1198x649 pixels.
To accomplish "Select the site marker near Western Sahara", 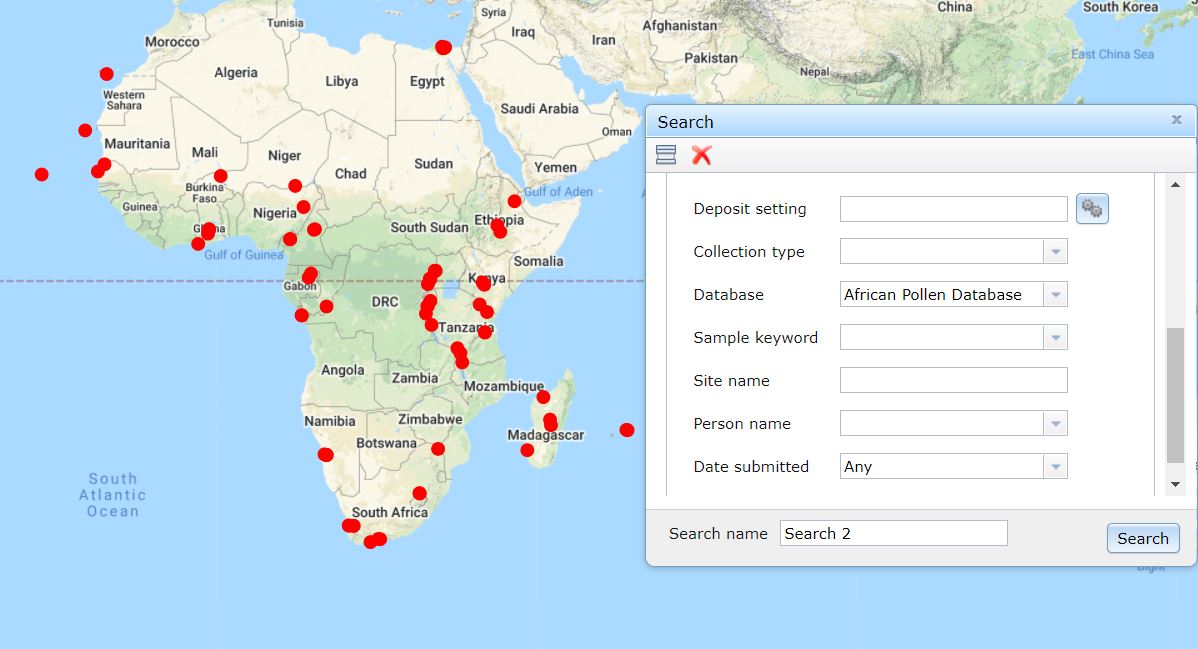I will (x=107, y=74).
